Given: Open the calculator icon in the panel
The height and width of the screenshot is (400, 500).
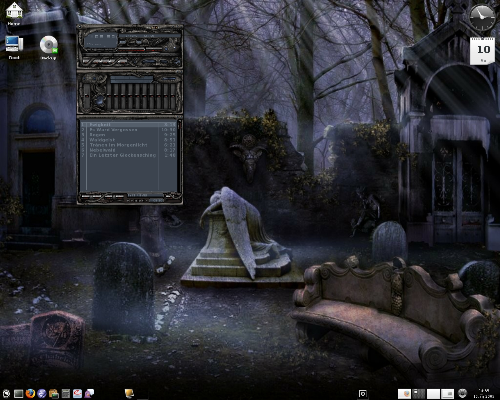Looking at the screenshot, I should pos(65,394).
